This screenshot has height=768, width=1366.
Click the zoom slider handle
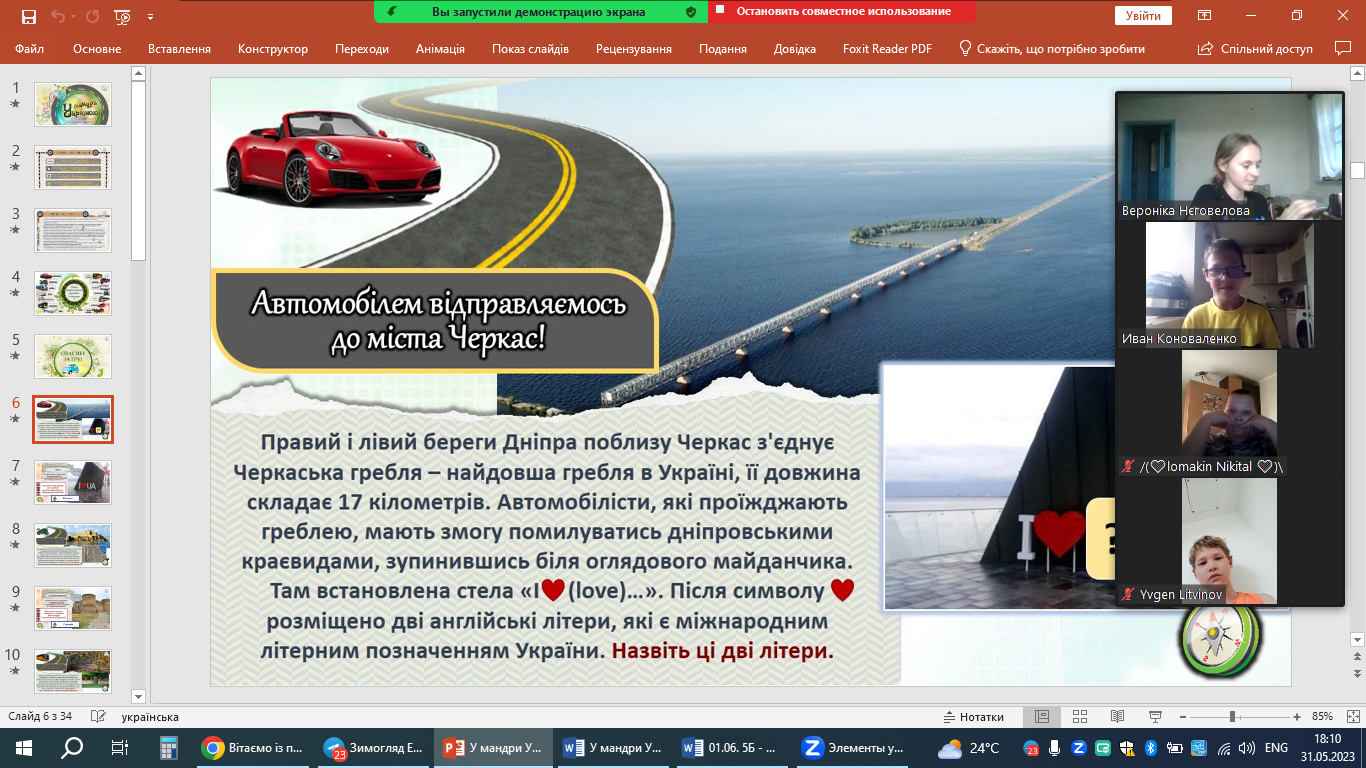coord(1232,717)
